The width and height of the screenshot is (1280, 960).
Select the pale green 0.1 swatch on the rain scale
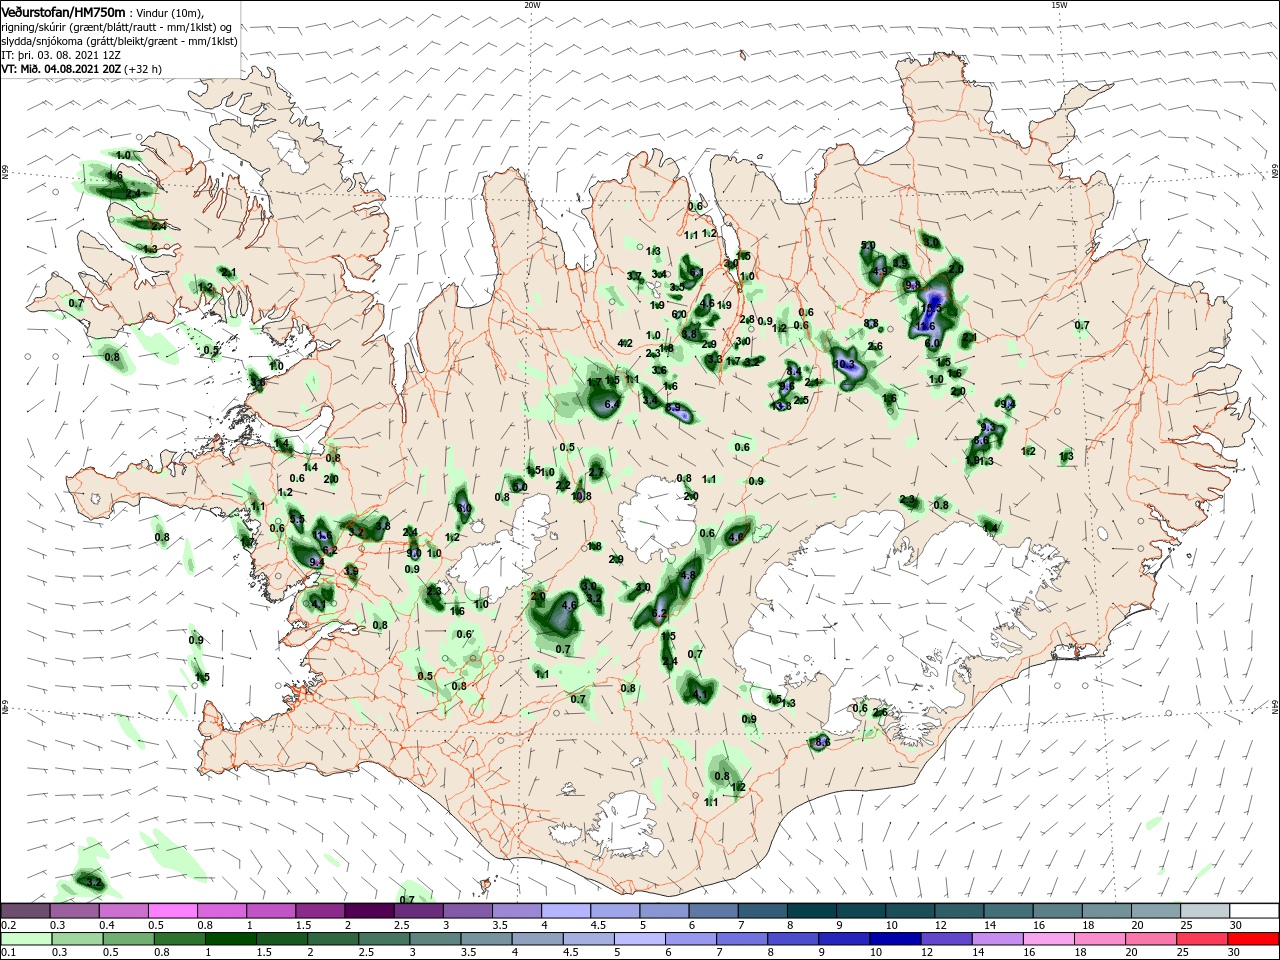25,939
